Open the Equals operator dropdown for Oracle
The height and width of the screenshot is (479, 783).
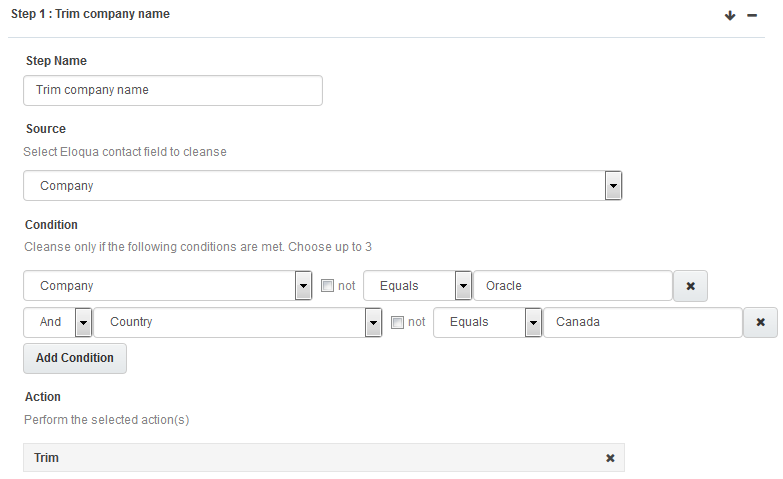[463, 286]
